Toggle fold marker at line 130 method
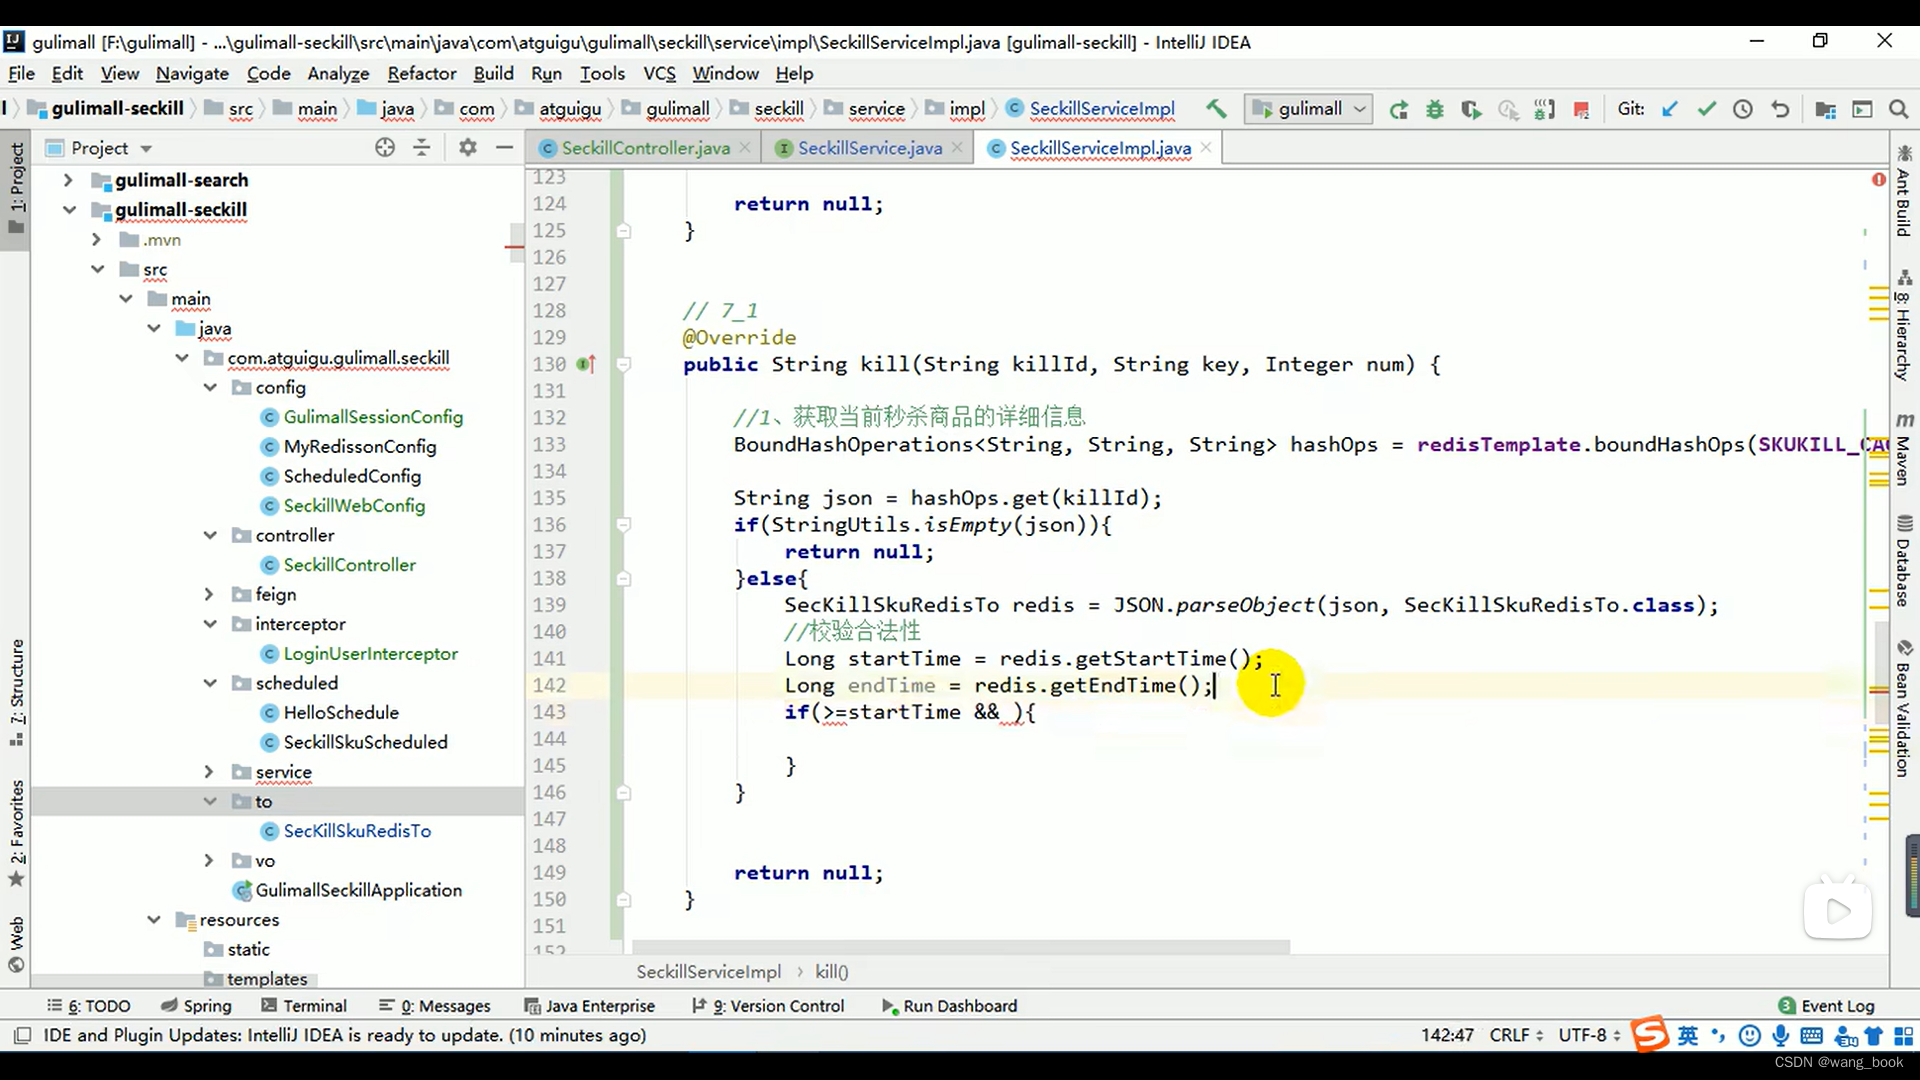Image resolution: width=1920 pixels, height=1080 pixels. click(x=624, y=365)
